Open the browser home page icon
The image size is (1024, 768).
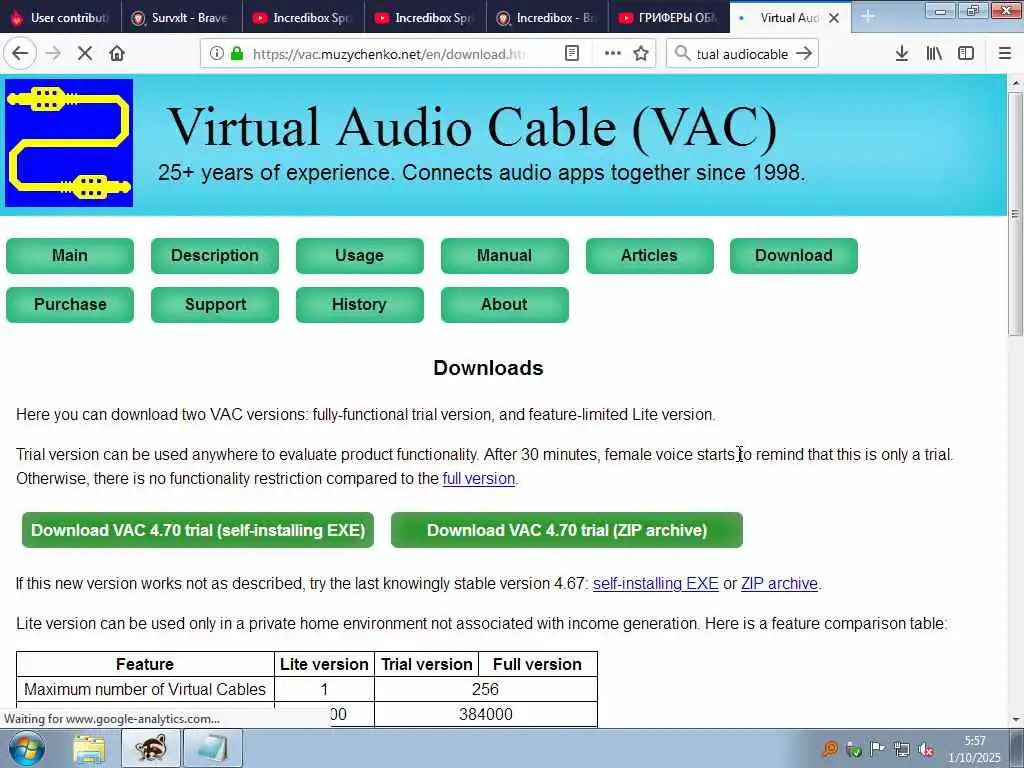coord(117,54)
